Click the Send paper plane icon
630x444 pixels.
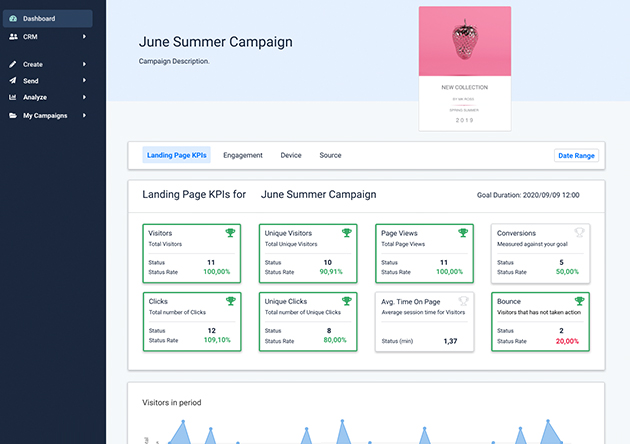13,81
